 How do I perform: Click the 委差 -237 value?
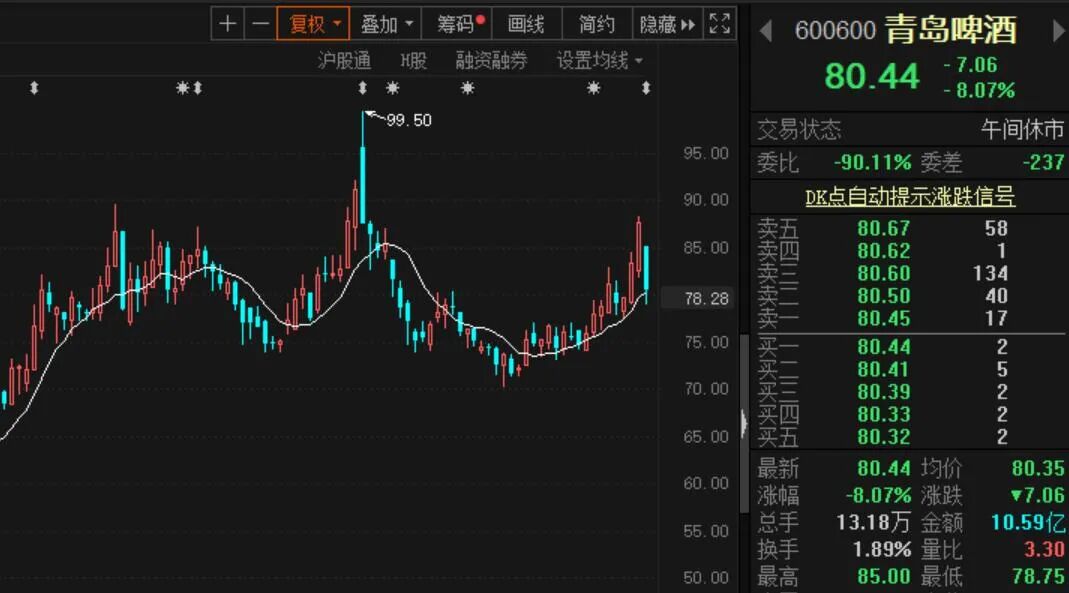1043,162
